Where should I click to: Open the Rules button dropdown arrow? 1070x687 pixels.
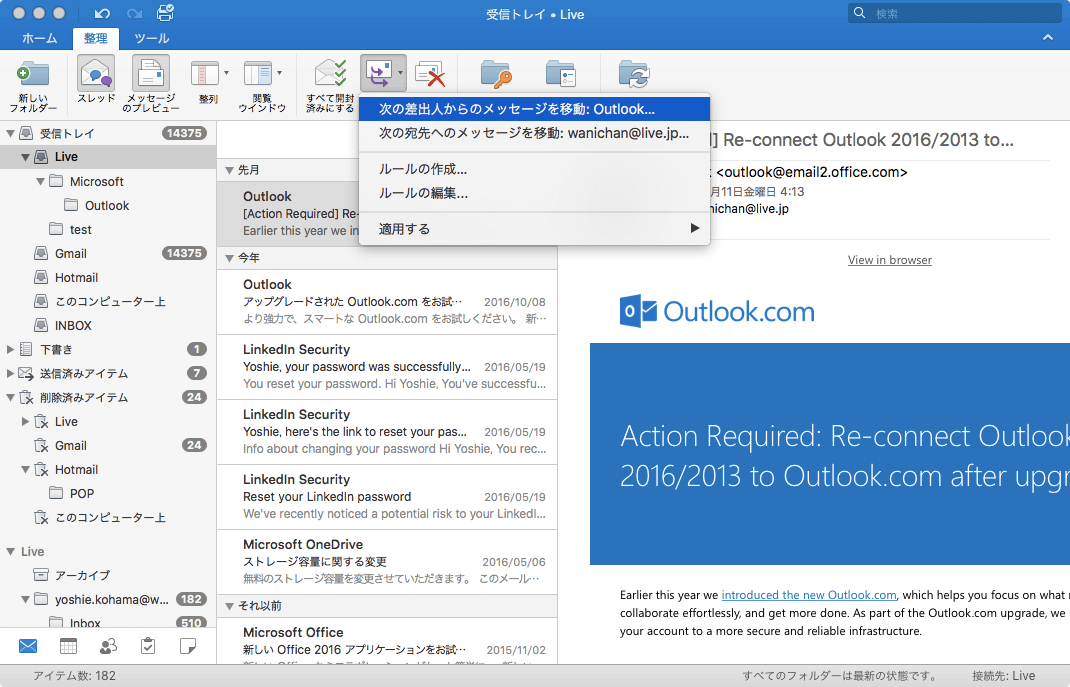coord(401,72)
